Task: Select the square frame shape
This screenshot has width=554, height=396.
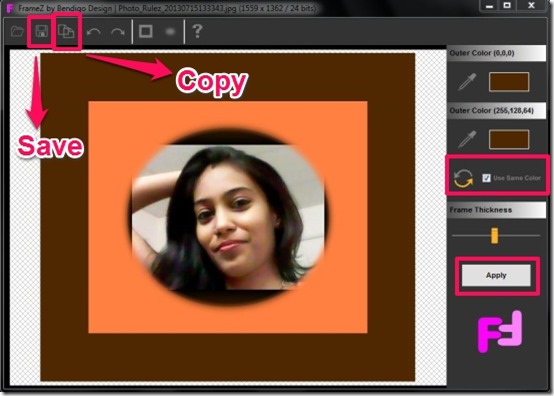Action: [x=146, y=31]
